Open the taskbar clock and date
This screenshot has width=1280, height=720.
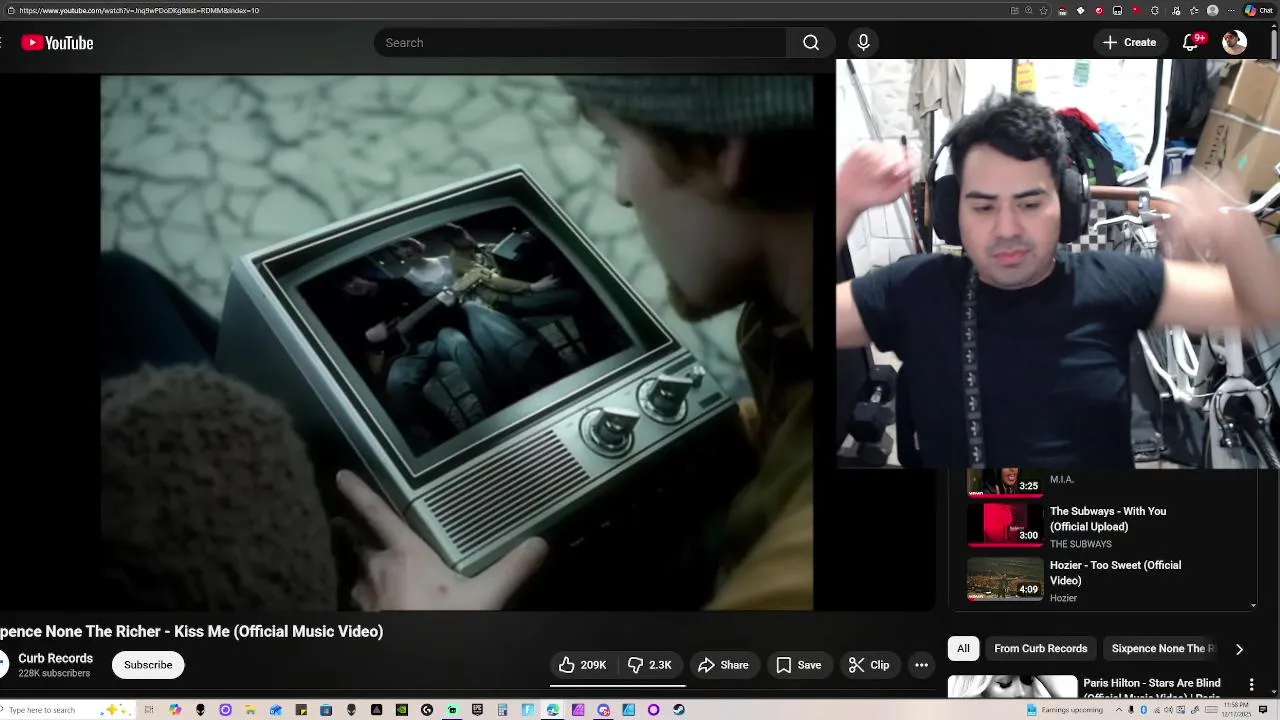coord(1236,709)
